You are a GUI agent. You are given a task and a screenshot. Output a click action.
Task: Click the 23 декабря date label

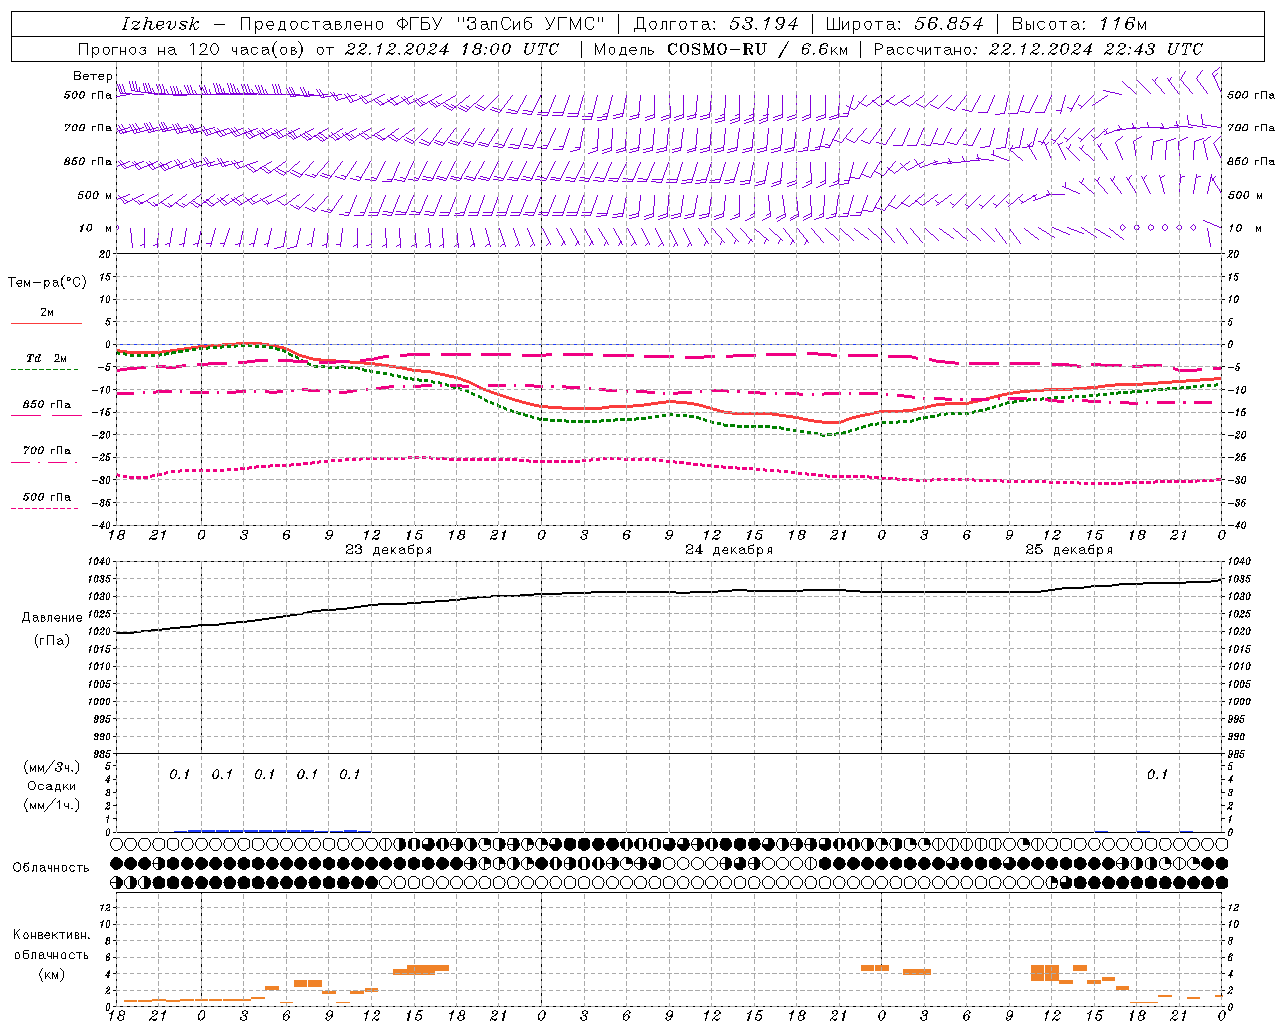coord(389,550)
